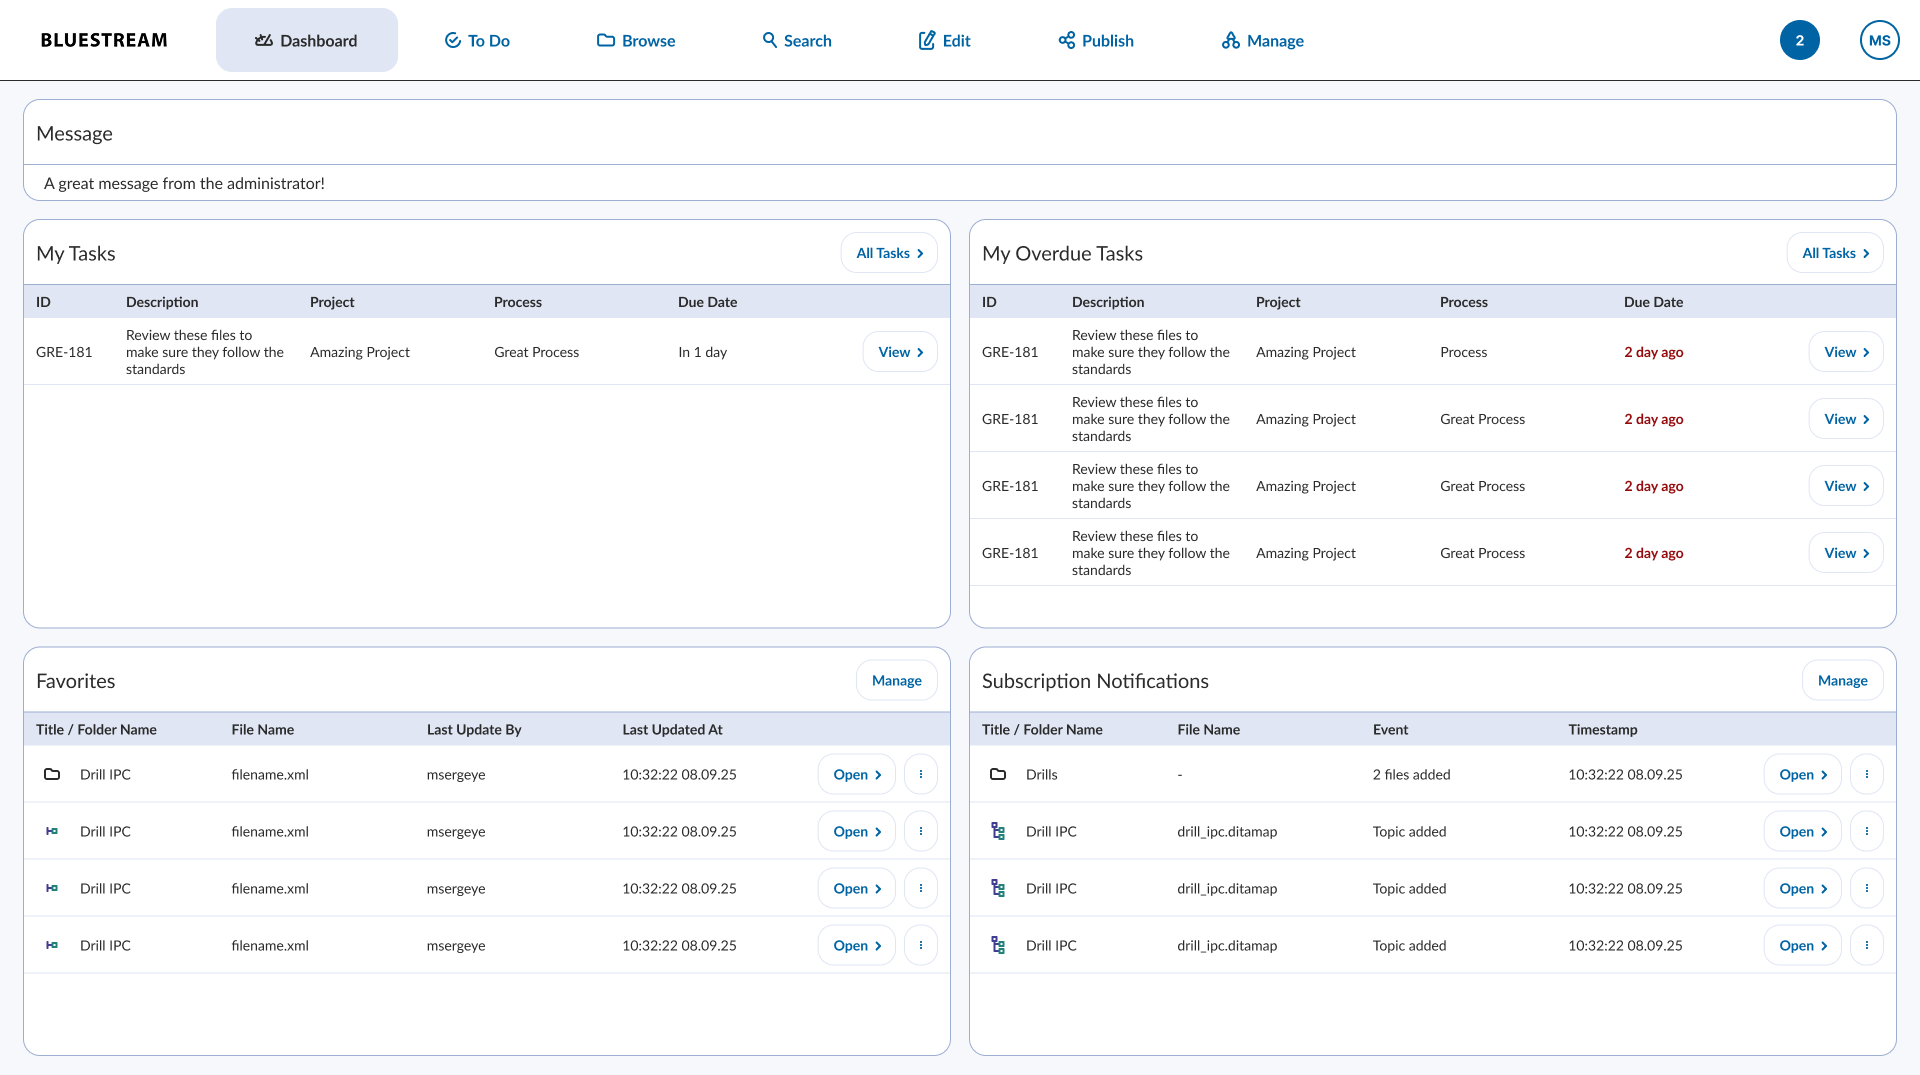Open the Browse tab
The image size is (1920, 1075).
pyautogui.click(x=636, y=40)
